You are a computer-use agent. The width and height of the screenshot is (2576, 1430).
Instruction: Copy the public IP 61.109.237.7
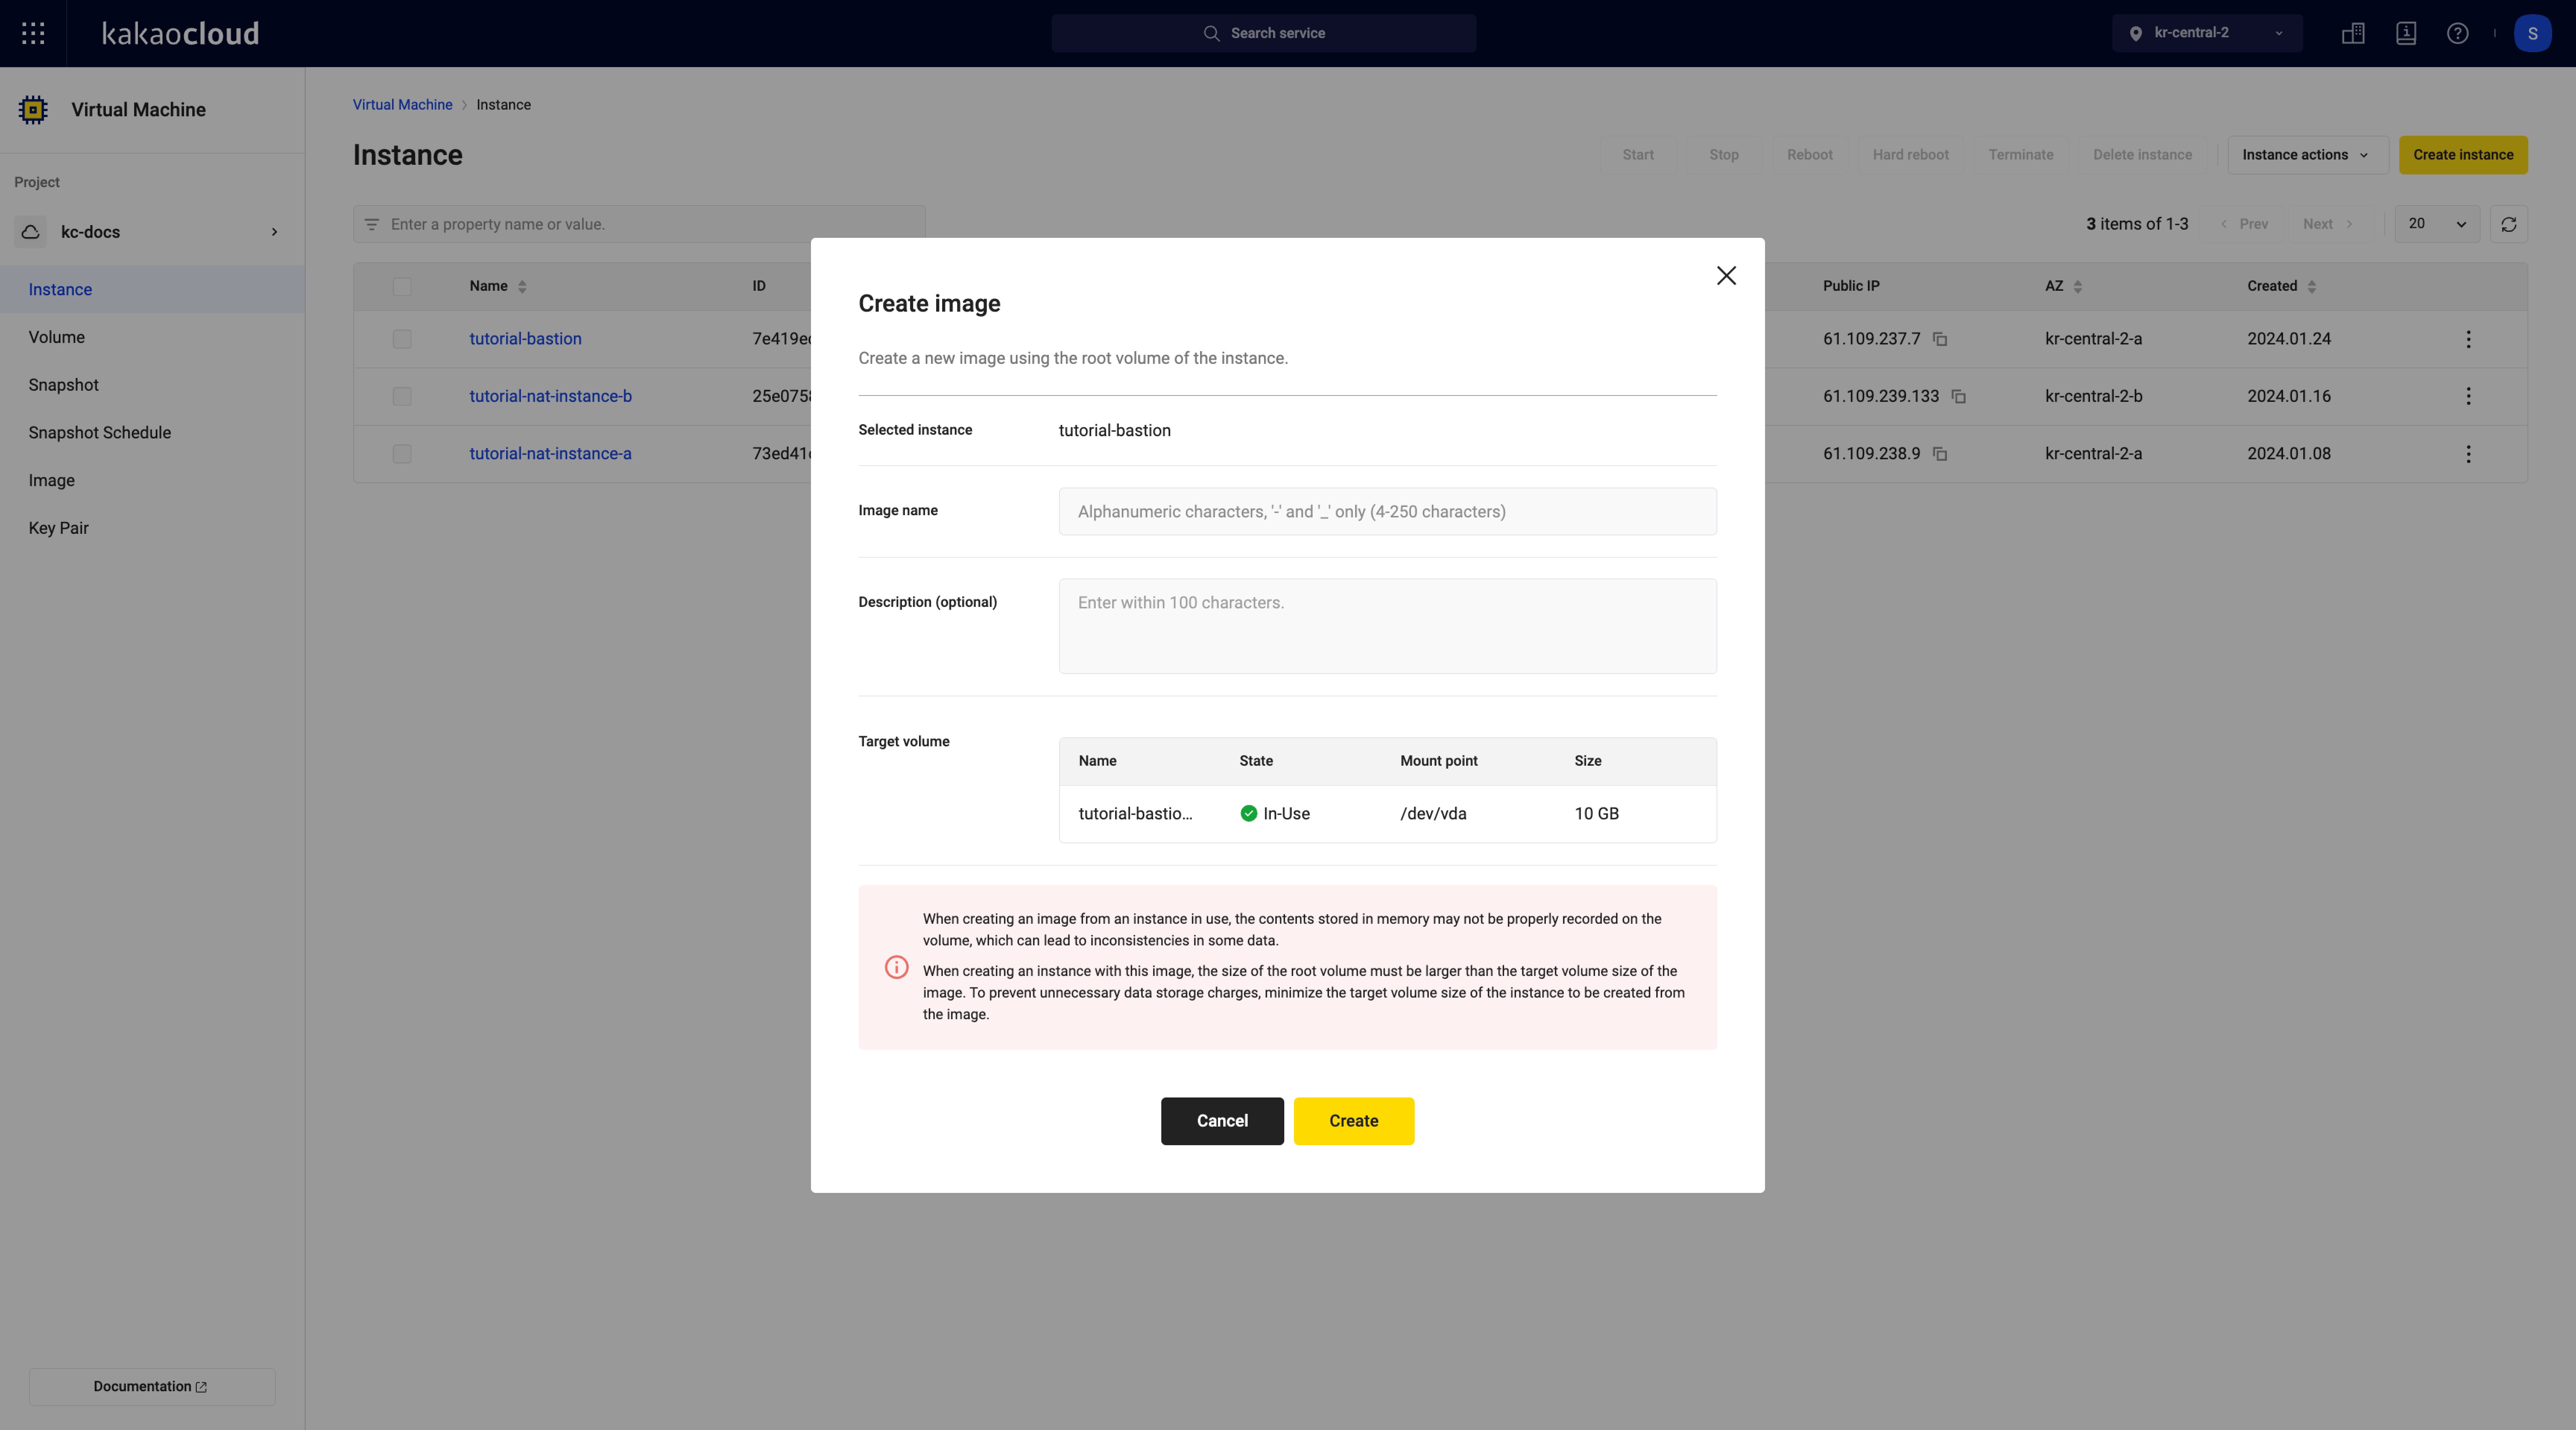point(1940,339)
